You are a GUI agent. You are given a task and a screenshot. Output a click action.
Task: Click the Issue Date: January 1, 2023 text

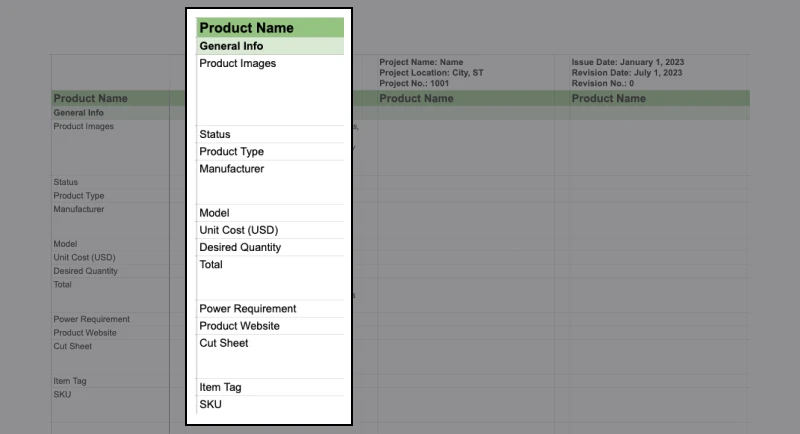pyautogui.click(x=627, y=63)
